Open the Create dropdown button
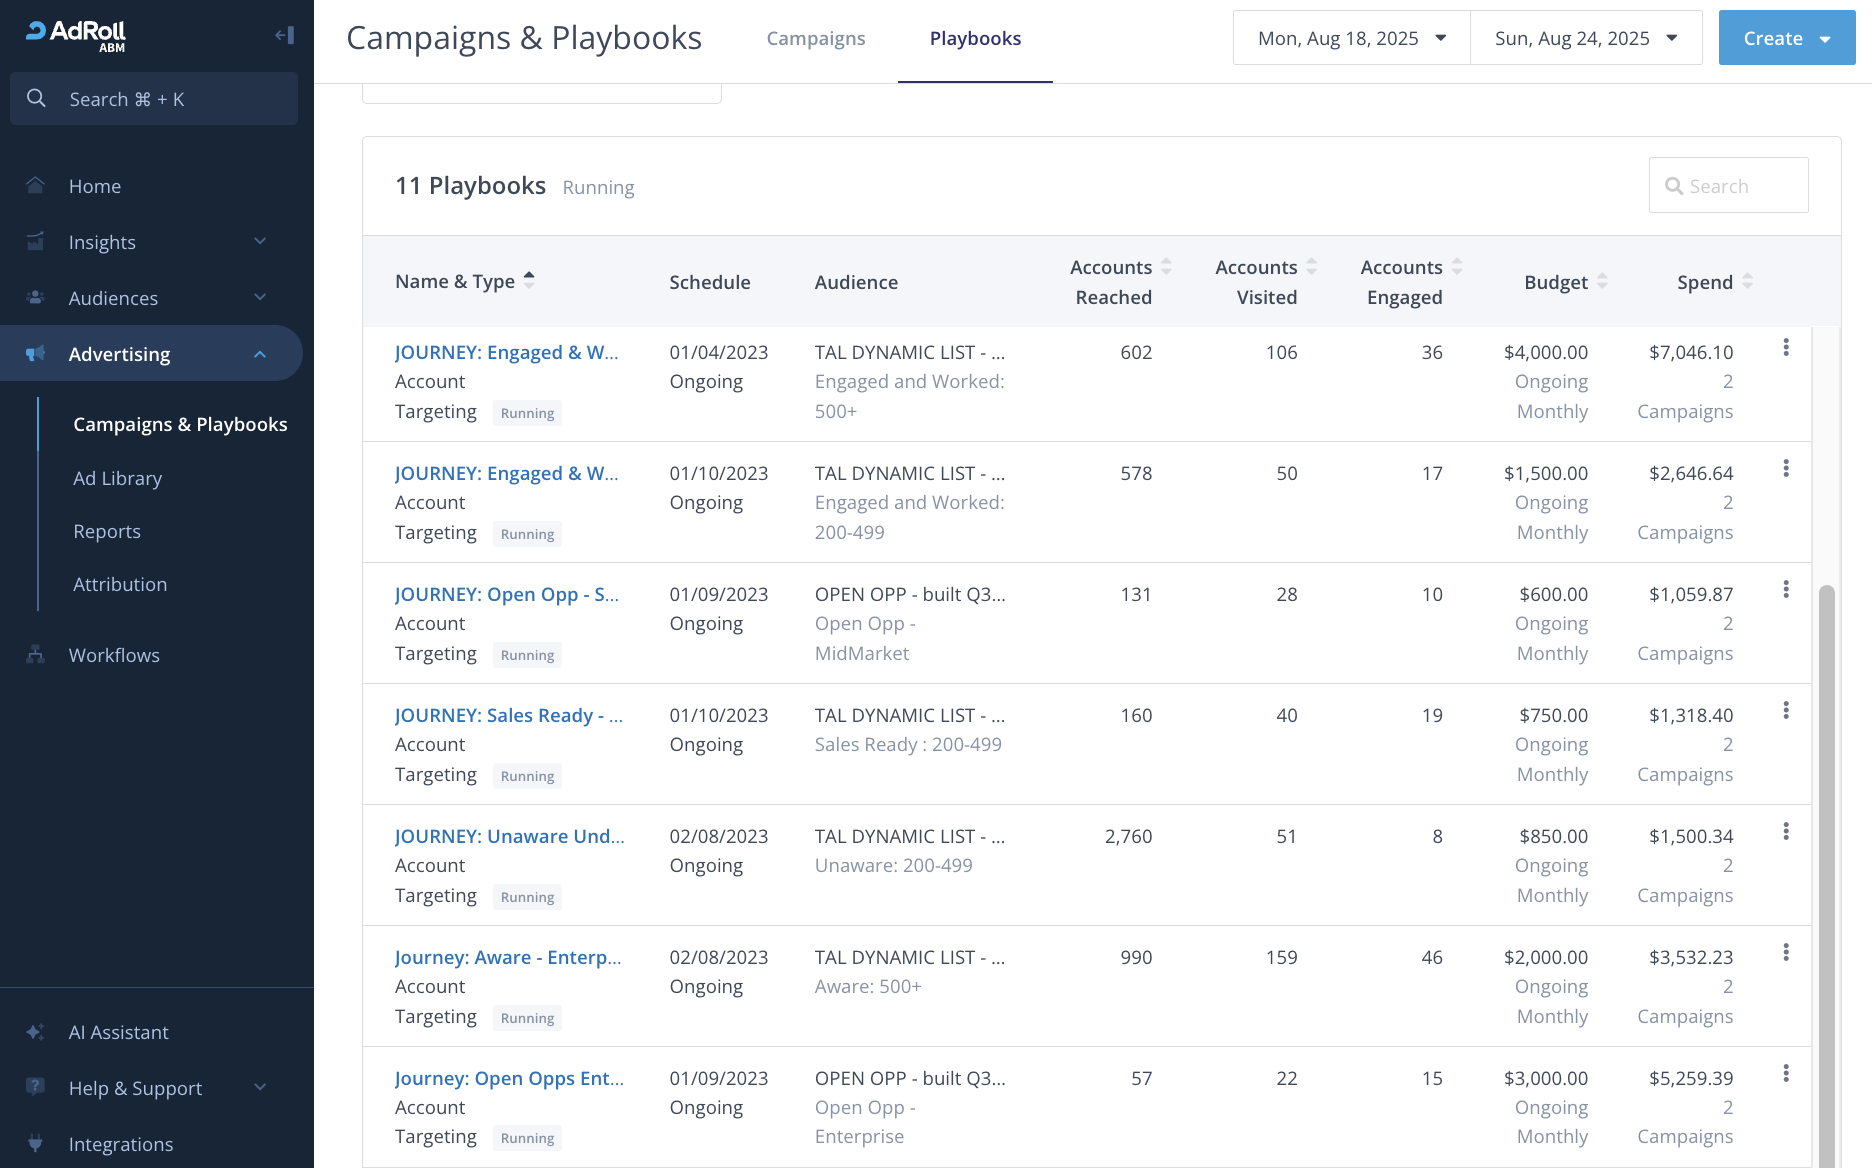The image size is (1872, 1168). coord(1786,38)
